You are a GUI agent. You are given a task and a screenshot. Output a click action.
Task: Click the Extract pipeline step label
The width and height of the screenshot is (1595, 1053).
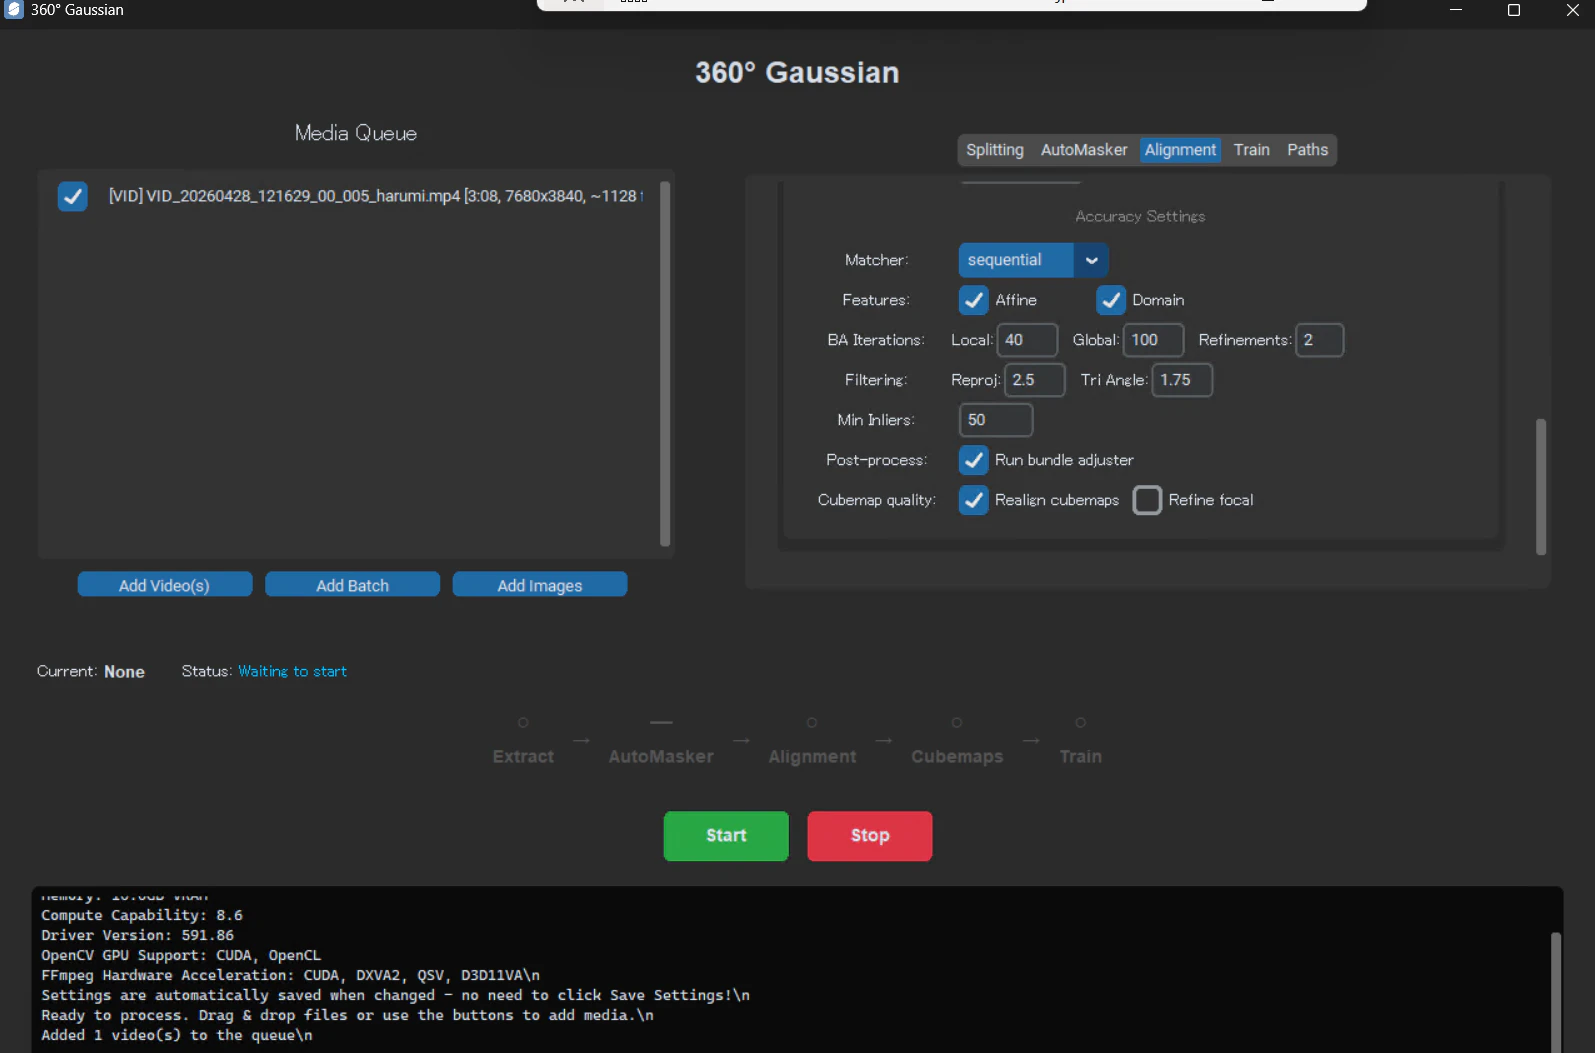523,757
